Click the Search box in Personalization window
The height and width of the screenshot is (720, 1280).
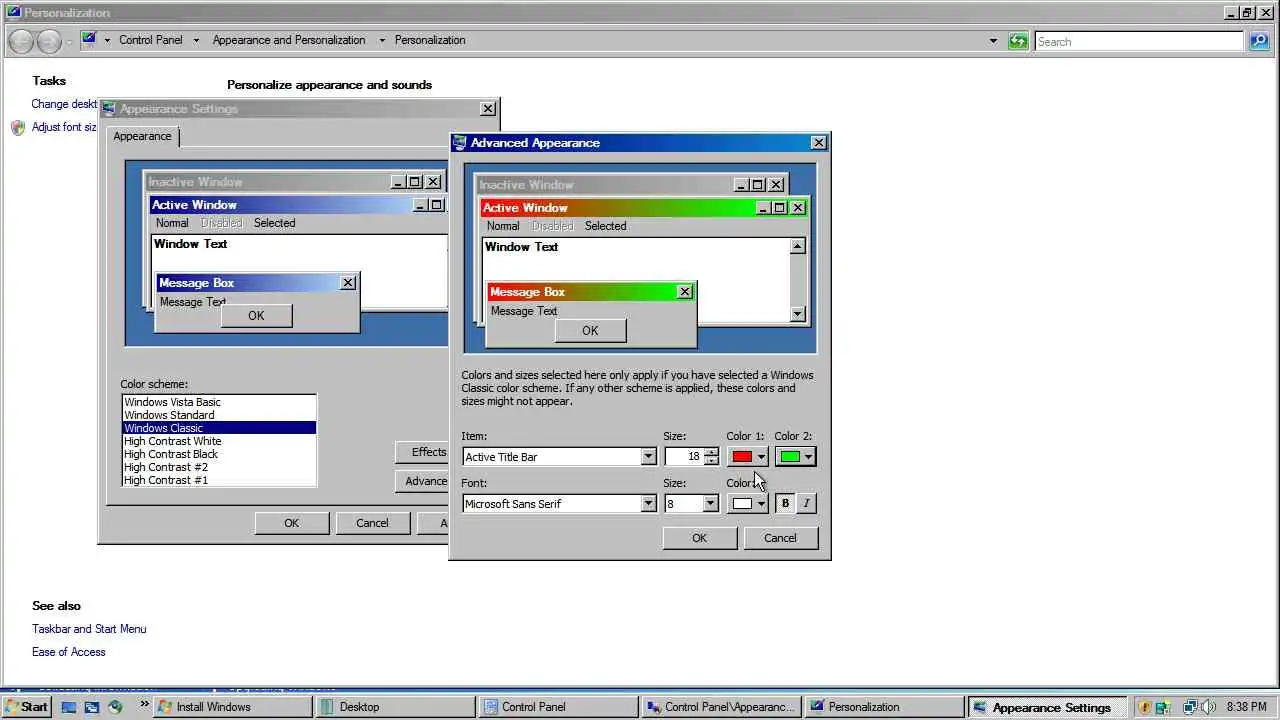(1139, 41)
